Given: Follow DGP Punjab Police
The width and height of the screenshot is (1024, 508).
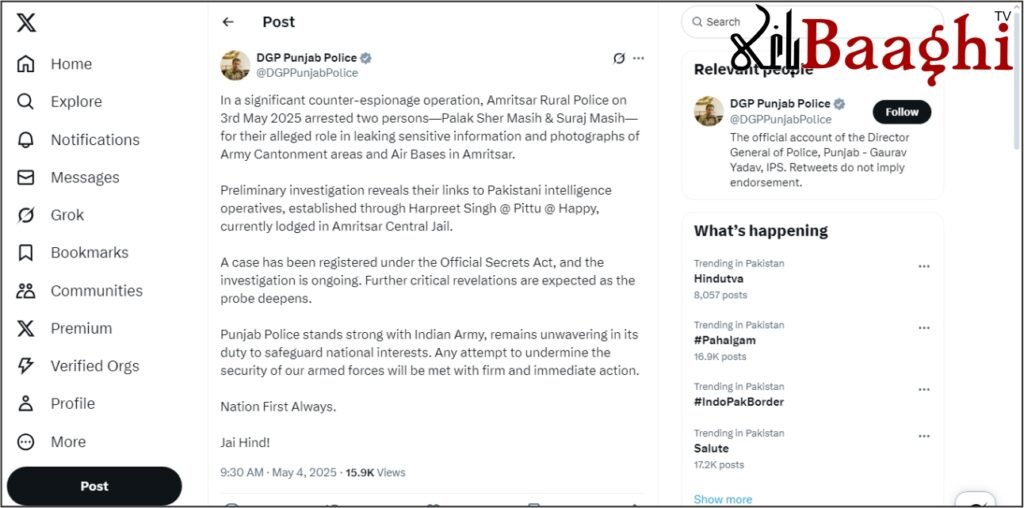Looking at the screenshot, I should point(901,112).
